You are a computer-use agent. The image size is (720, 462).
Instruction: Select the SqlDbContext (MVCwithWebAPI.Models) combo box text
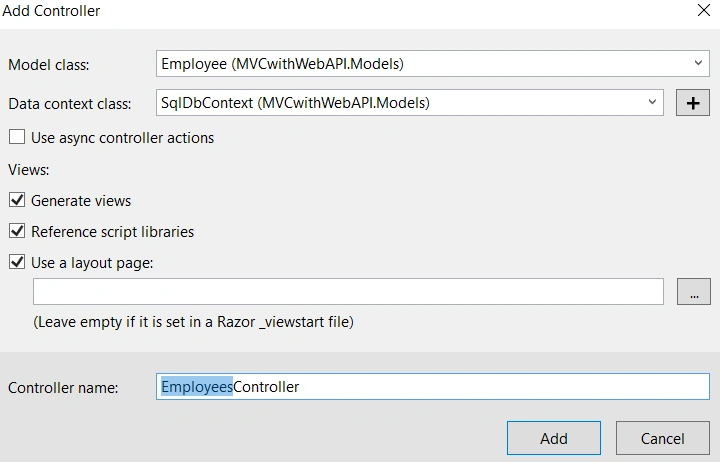click(x=295, y=102)
